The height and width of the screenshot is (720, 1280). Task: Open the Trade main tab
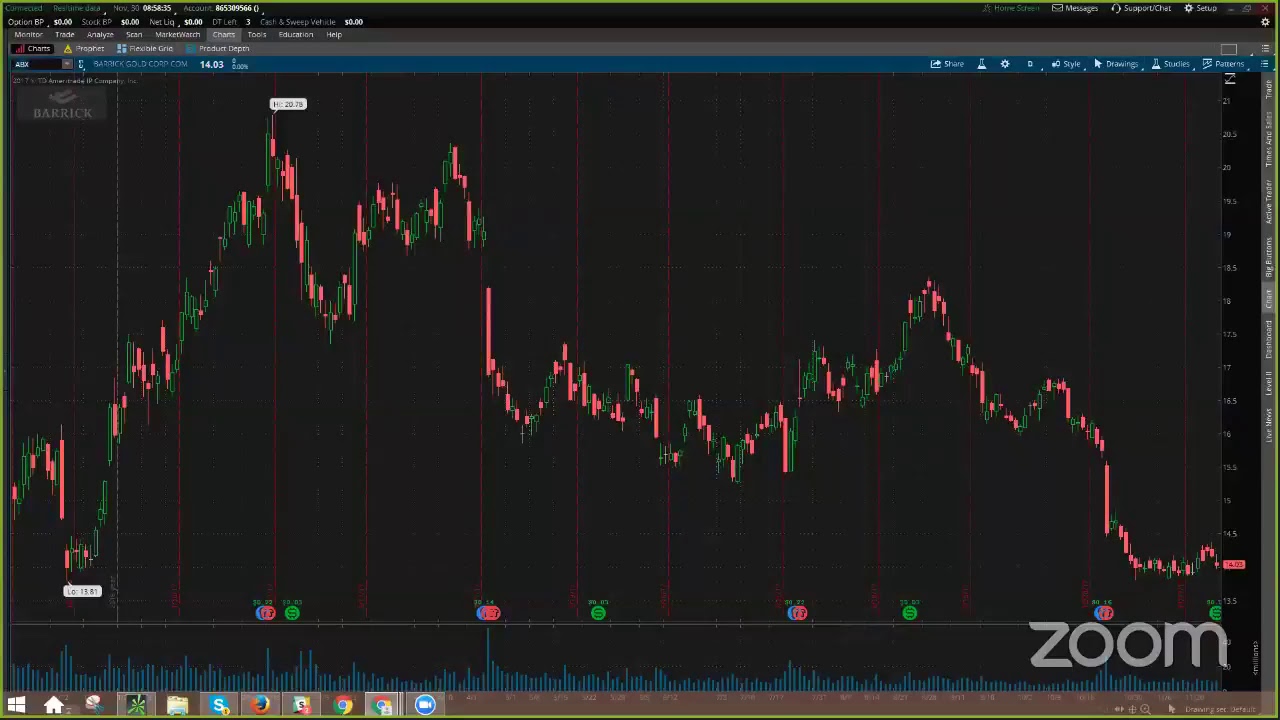(x=64, y=34)
